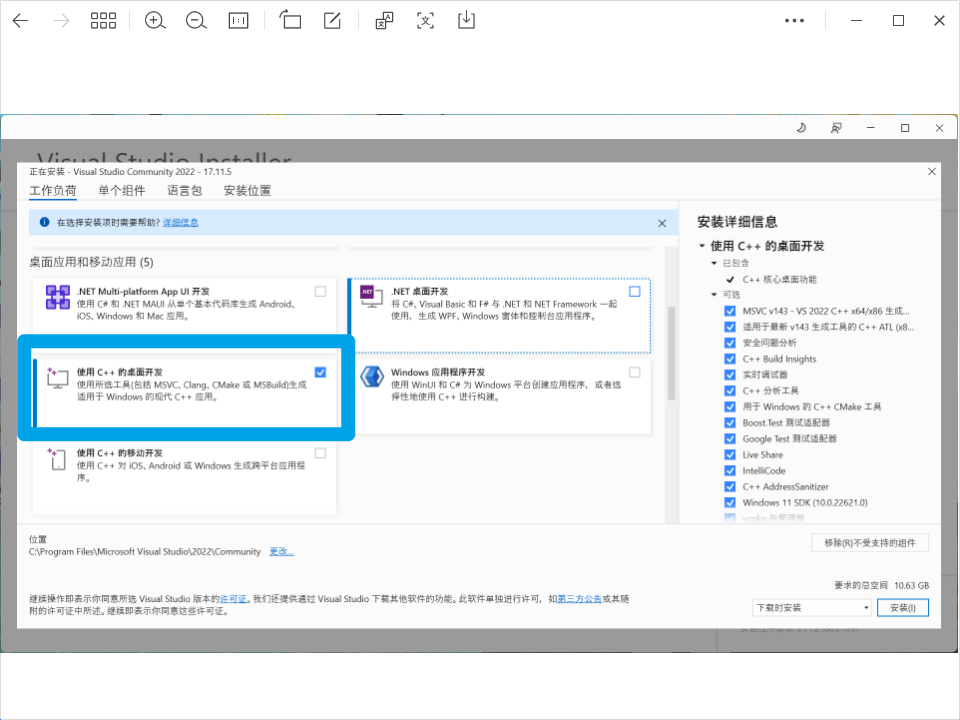Click the C++ 核心桌面功能 included item
Screen dimensions: 960x720
779,279
